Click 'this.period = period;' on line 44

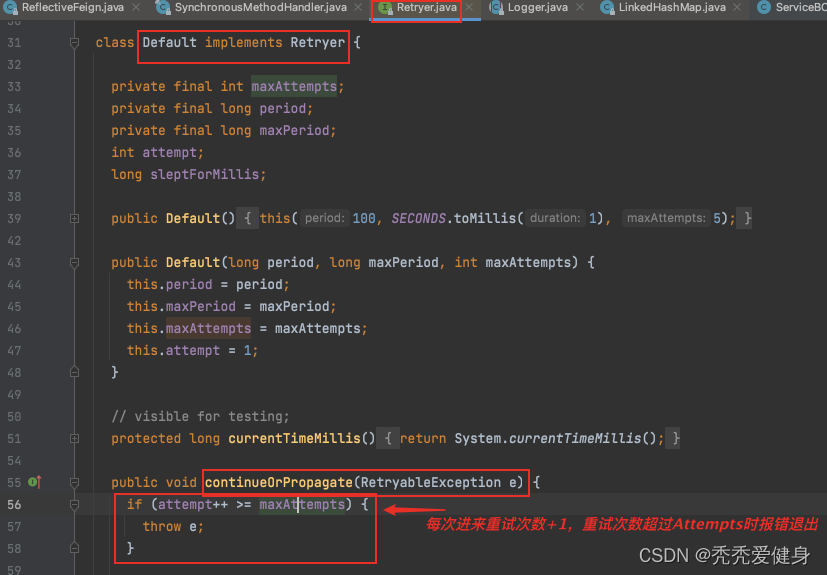click(208, 285)
